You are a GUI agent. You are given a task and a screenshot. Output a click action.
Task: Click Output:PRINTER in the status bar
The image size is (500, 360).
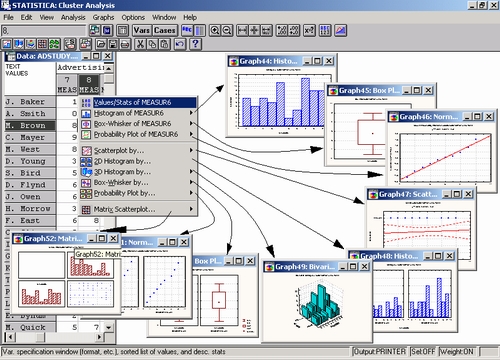pyautogui.click(x=380, y=352)
